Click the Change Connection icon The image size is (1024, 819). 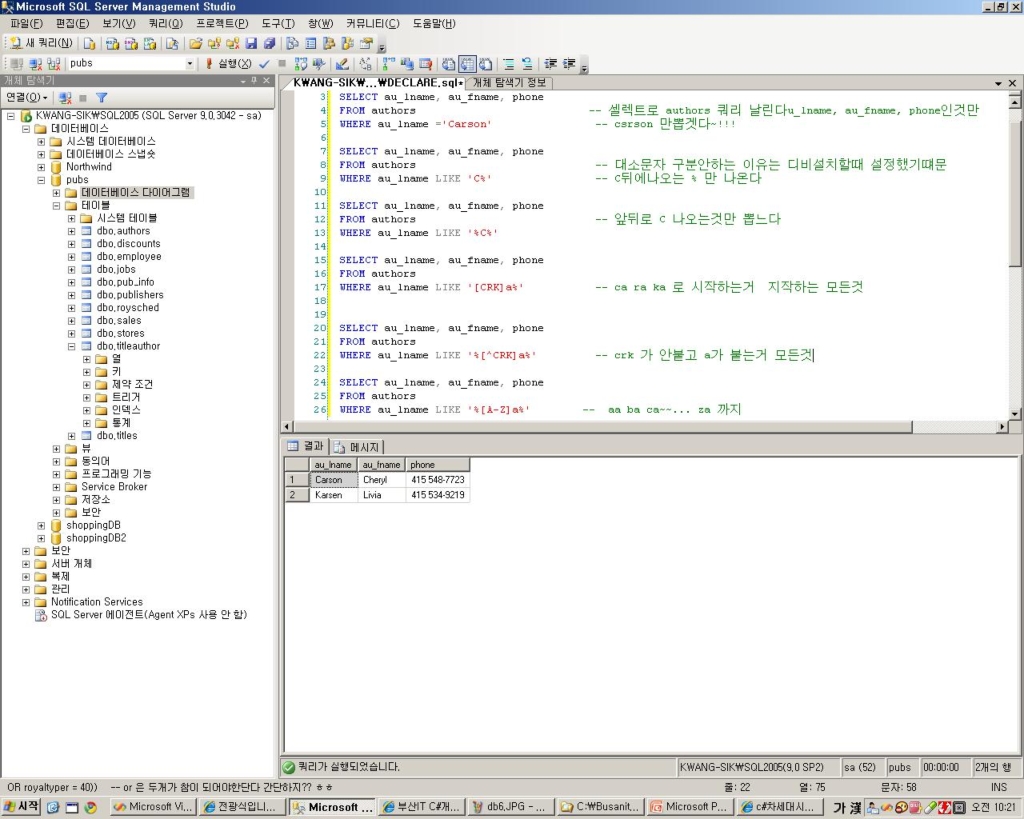(x=54, y=63)
